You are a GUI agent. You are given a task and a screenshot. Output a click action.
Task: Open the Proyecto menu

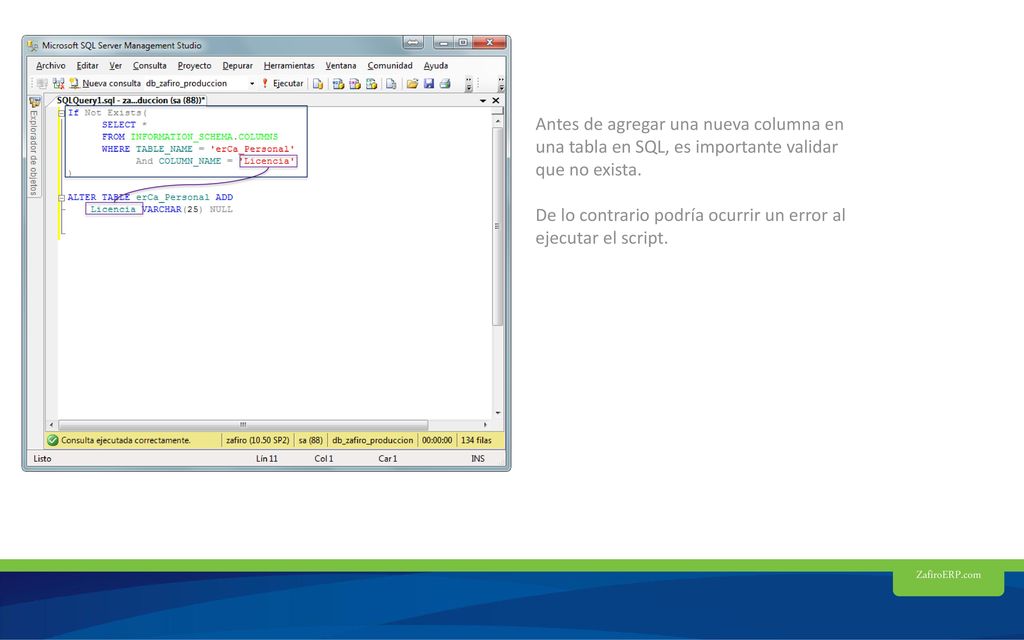pyautogui.click(x=194, y=65)
